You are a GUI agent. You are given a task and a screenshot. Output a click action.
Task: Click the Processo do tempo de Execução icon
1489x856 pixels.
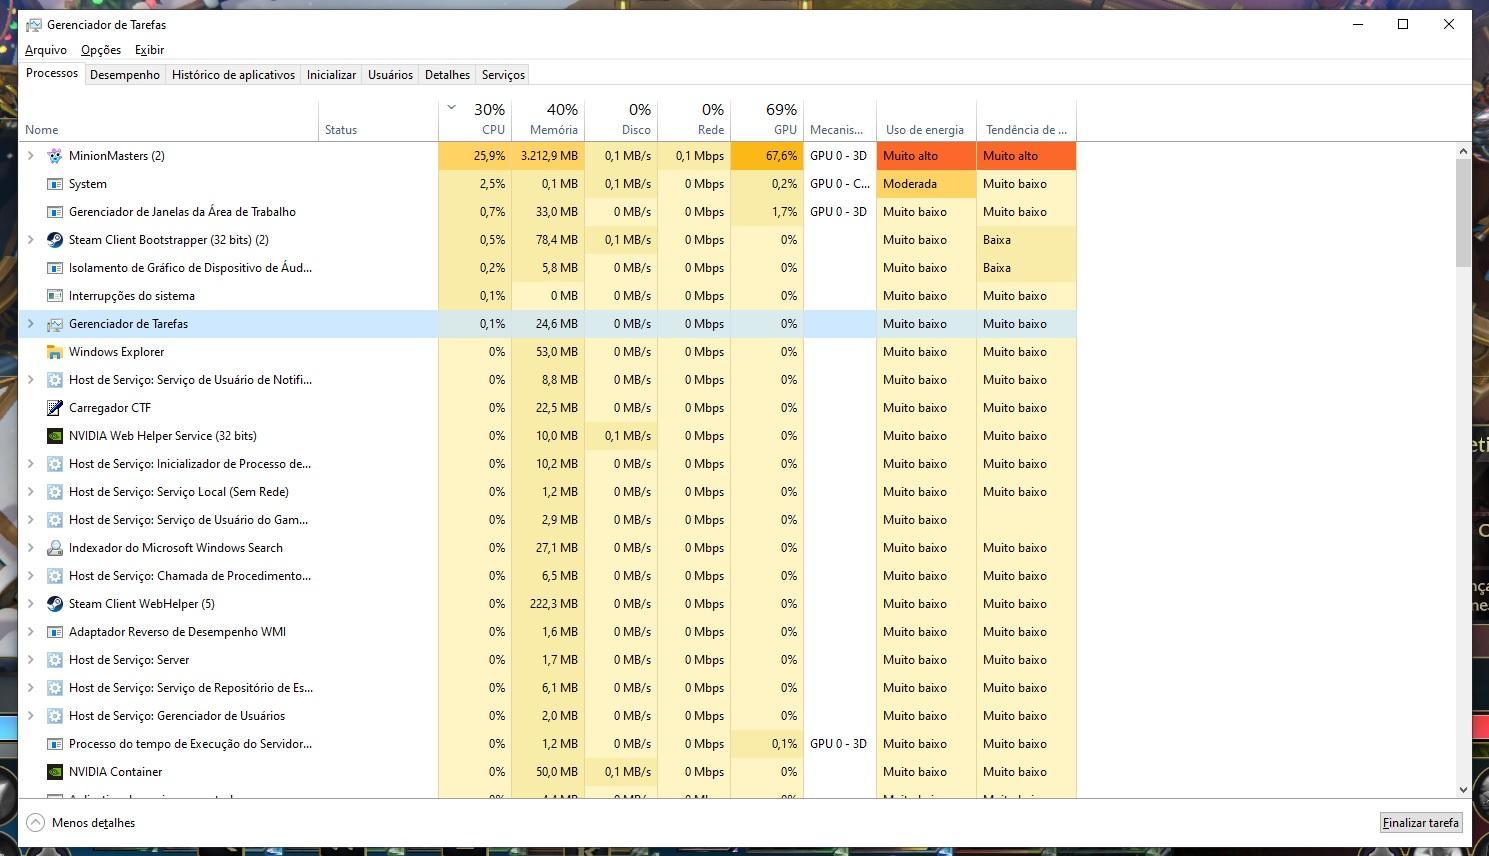click(x=55, y=744)
